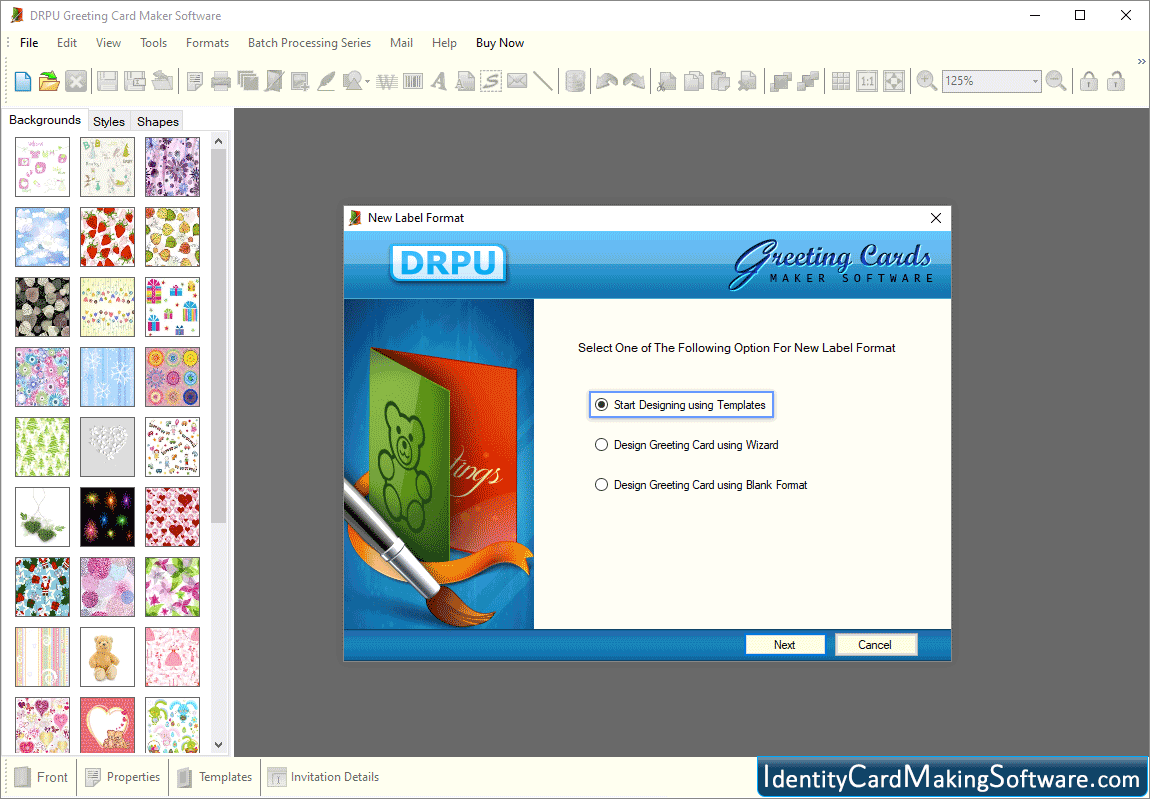
Task: Open the Templates tab at bottom
Action: pos(216,777)
